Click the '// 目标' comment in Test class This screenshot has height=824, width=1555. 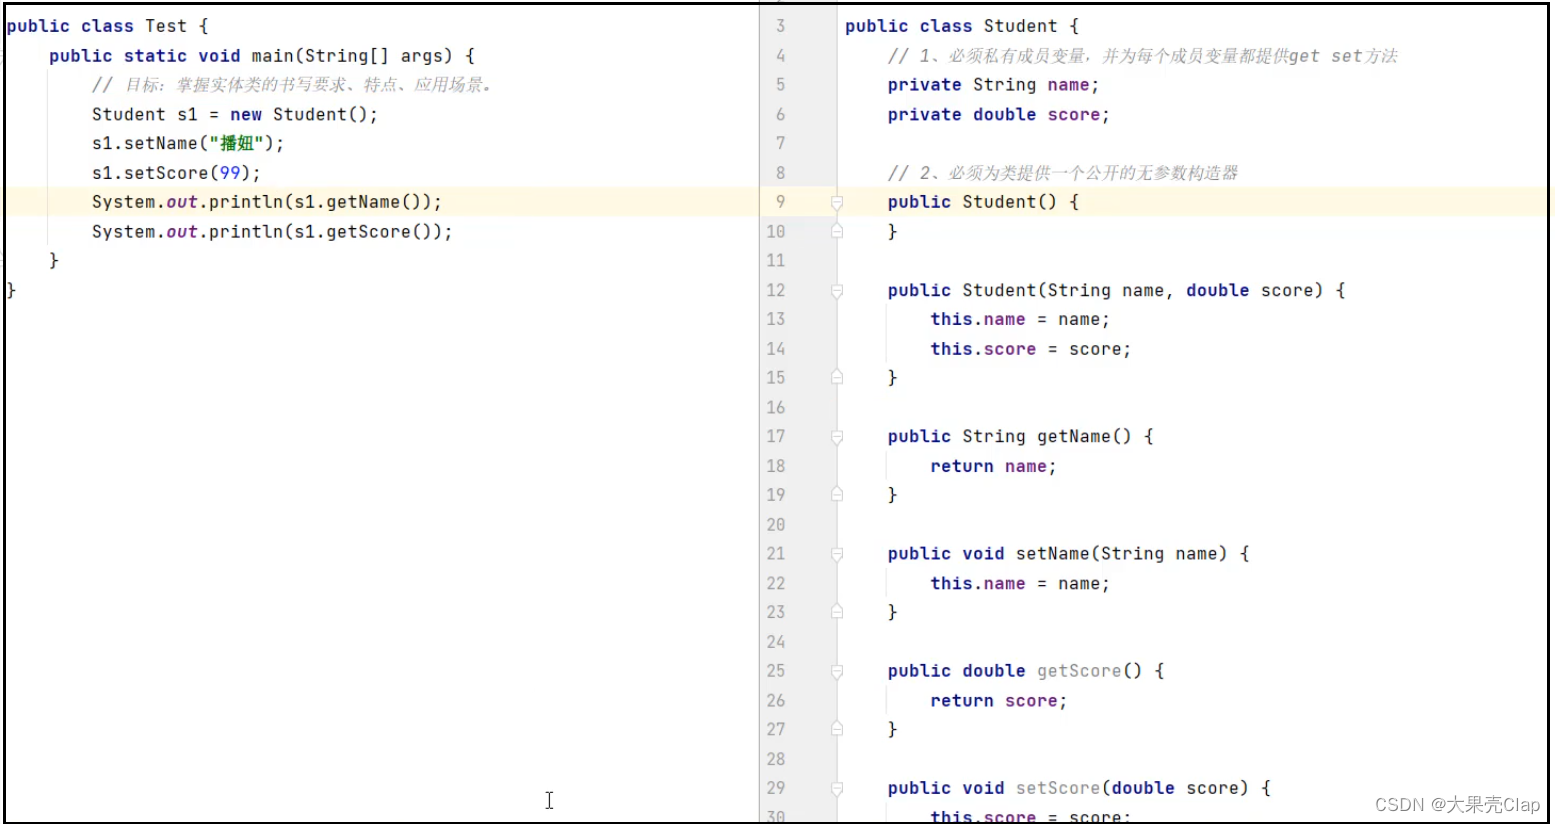pyautogui.click(x=292, y=85)
